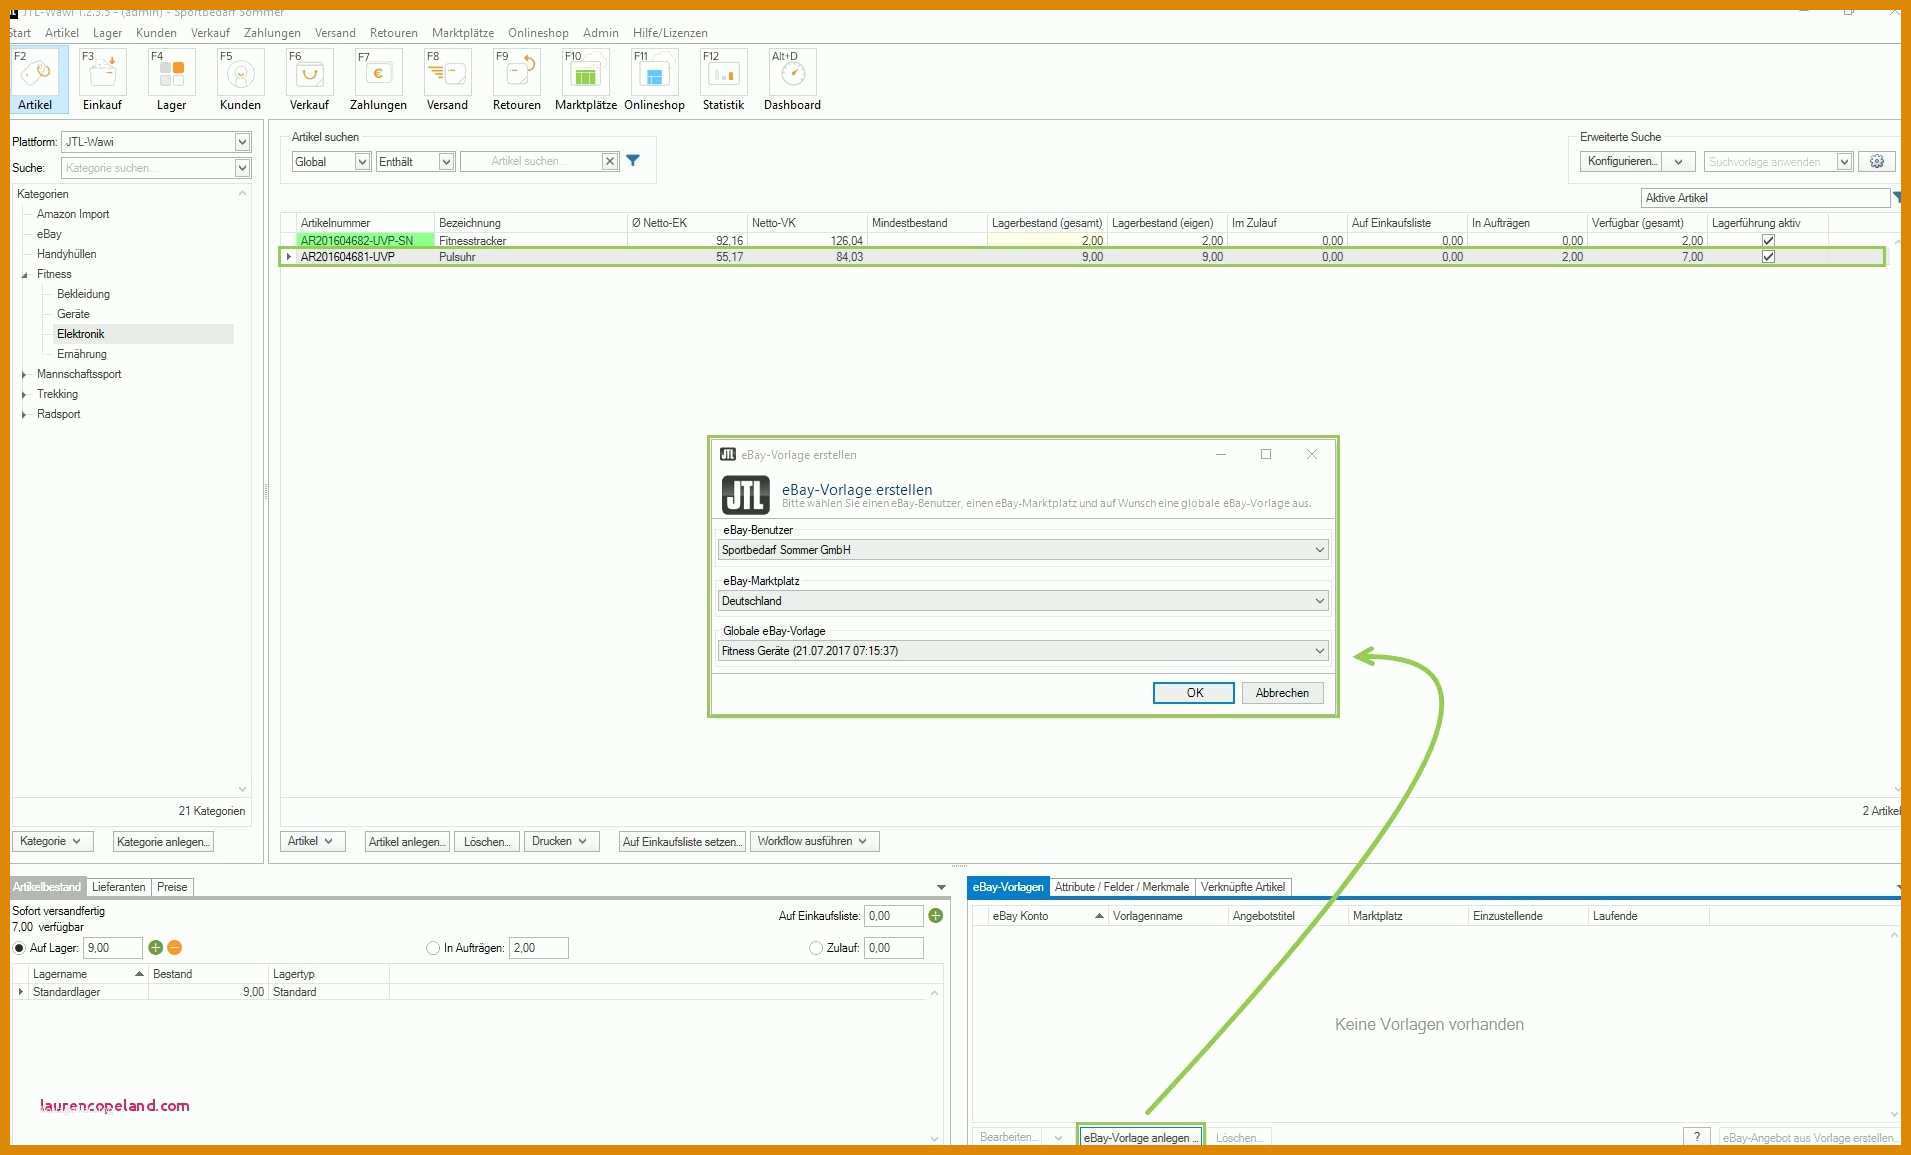This screenshot has width=1911, height=1155.
Task: Collapse the Fitness category
Action: pos(24,275)
